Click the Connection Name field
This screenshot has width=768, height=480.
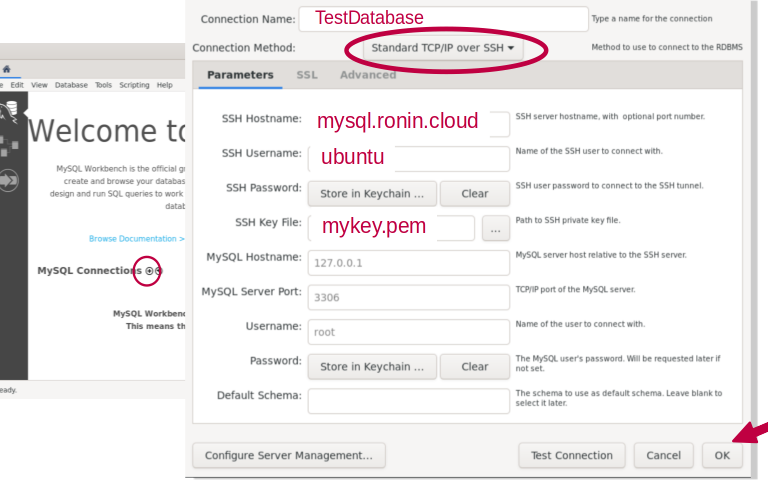[443, 19]
